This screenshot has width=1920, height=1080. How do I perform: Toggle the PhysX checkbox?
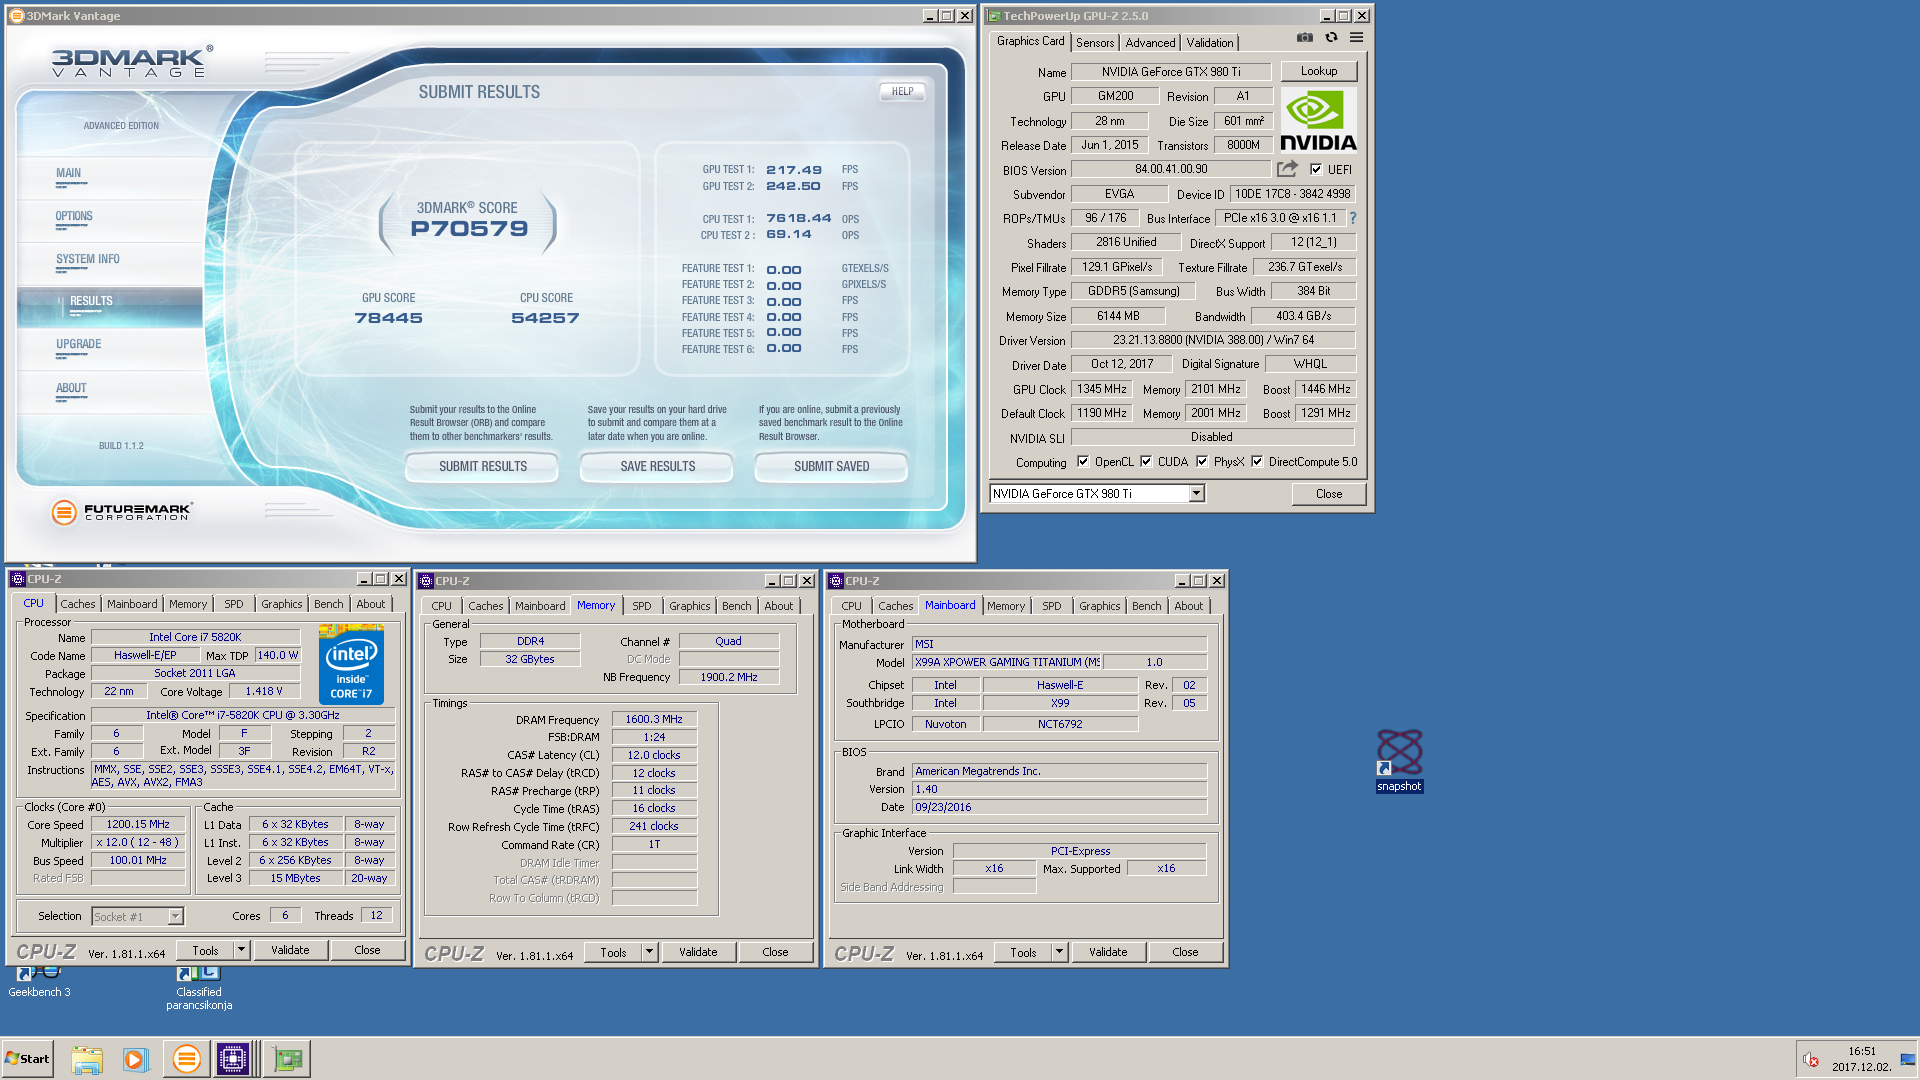click(x=1202, y=462)
